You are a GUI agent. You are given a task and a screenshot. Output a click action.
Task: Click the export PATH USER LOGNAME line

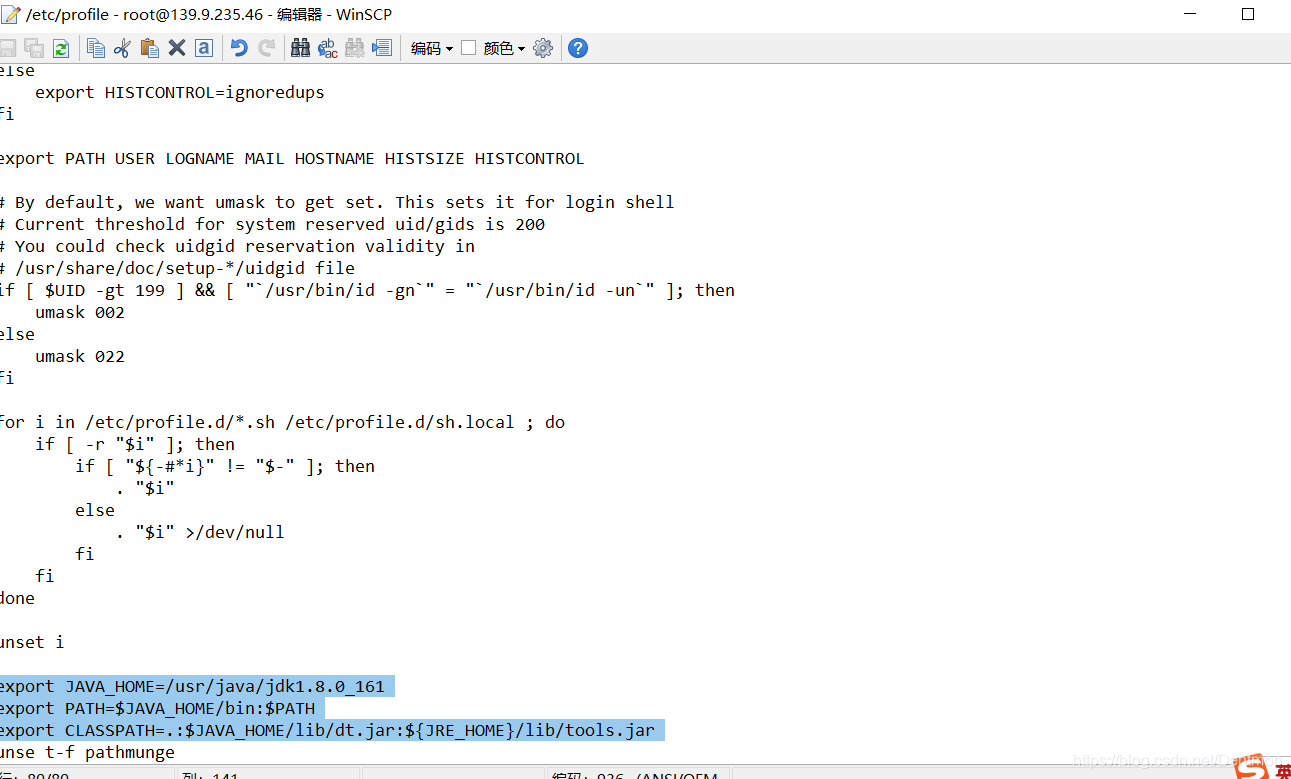pos(291,158)
